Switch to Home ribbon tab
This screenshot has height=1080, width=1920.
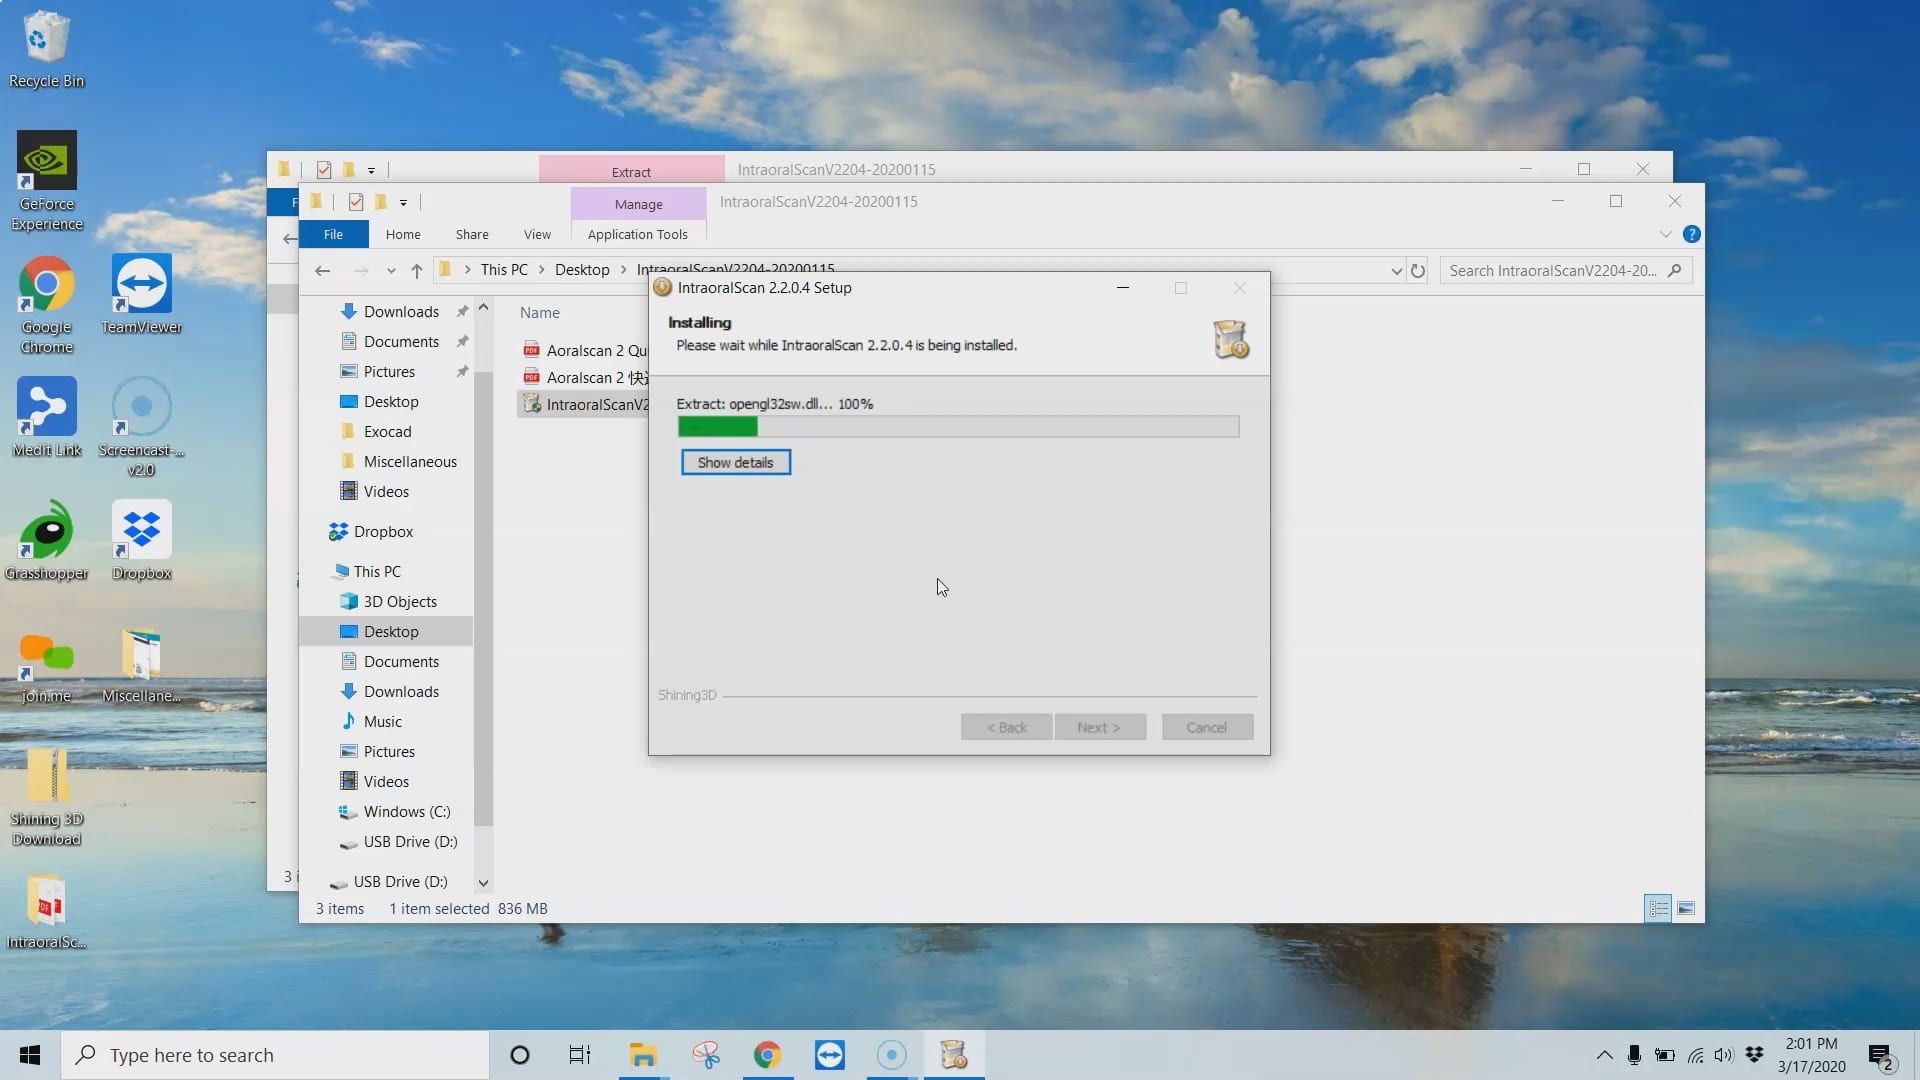(x=403, y=234)
